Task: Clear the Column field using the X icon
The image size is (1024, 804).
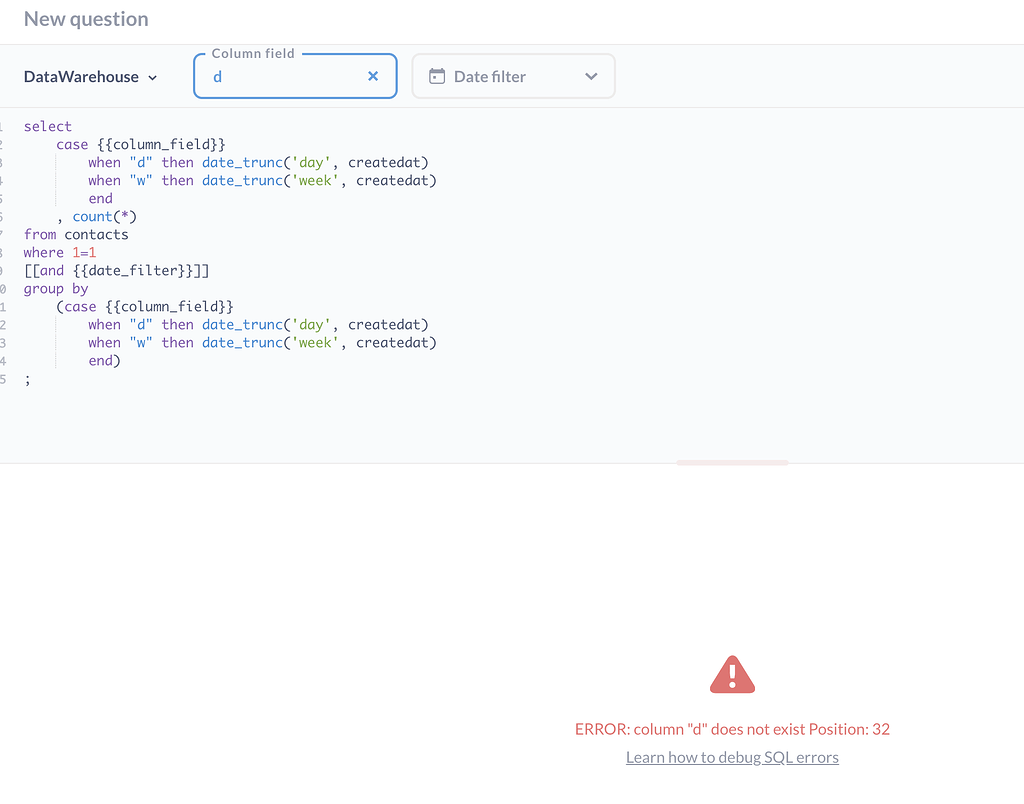Action: tap(373, 75)
